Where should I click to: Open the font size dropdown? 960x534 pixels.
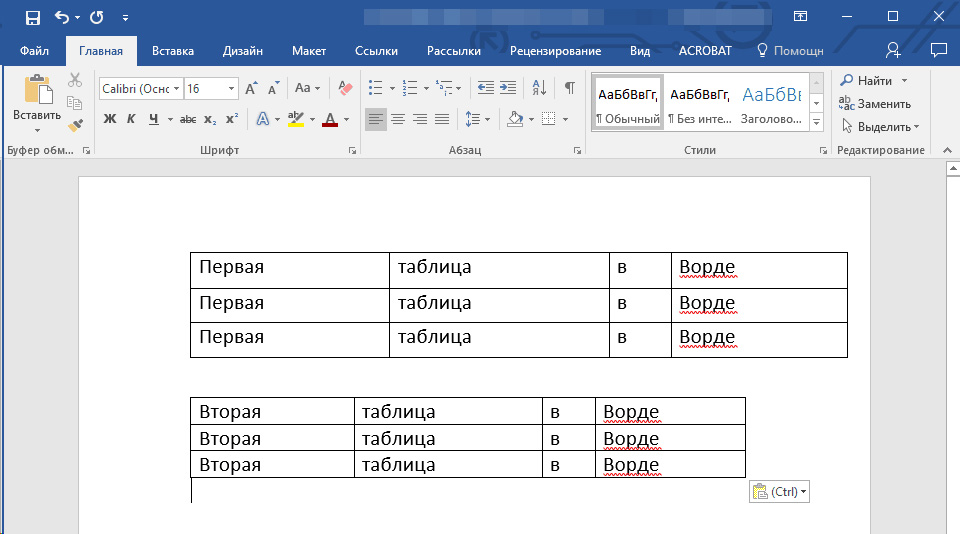pyautogui.click(x=231, y=89)
